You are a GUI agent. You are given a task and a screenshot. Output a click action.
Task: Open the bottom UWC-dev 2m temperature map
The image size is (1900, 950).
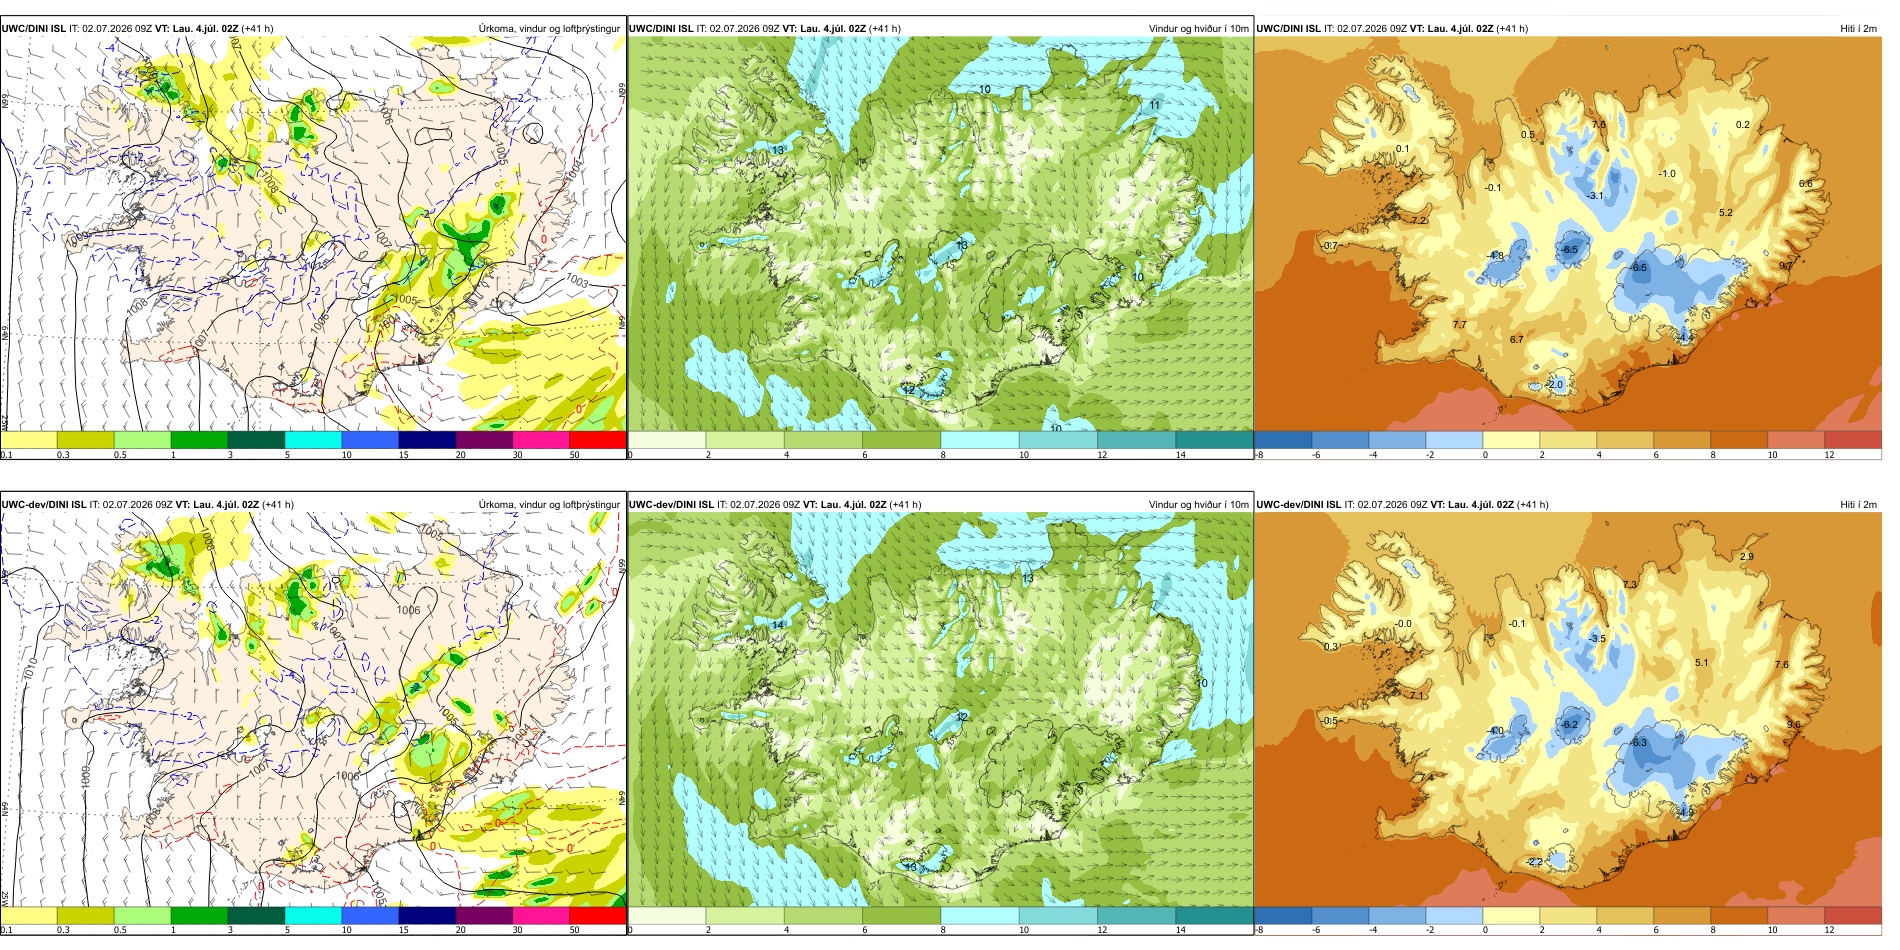click(x=1568, y=710)
